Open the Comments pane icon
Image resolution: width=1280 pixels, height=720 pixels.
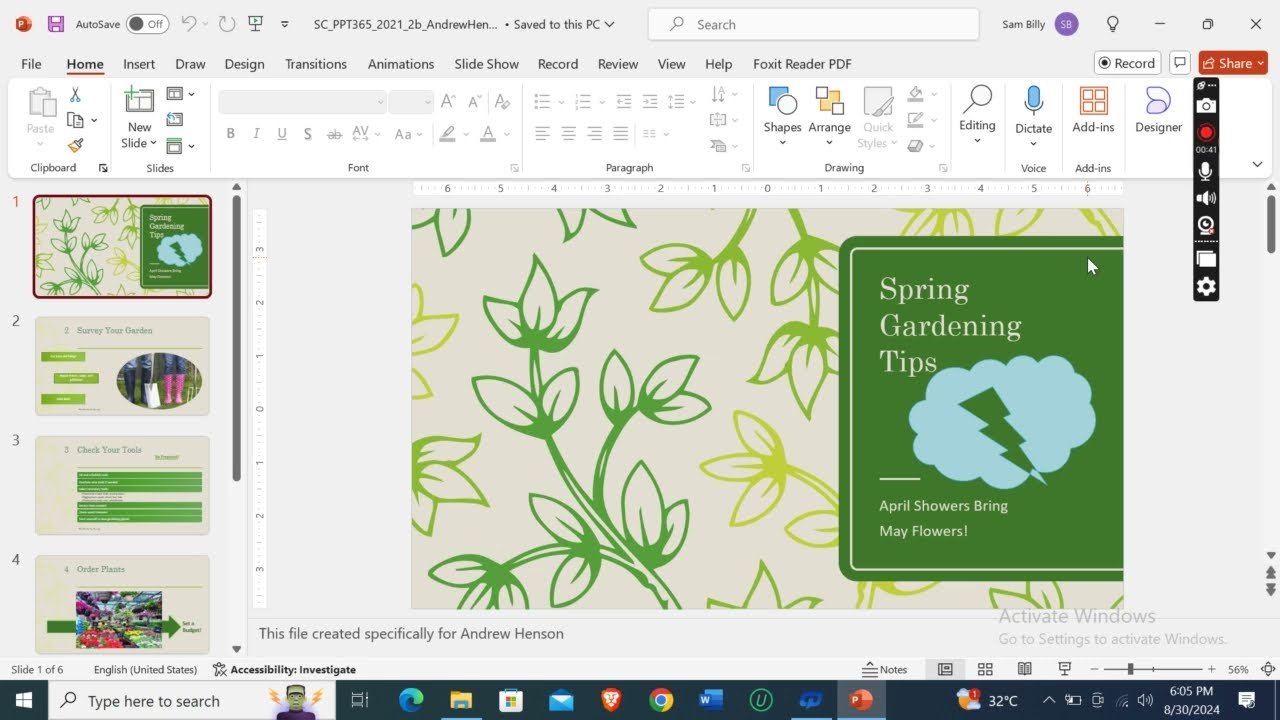coord(1180,63)
